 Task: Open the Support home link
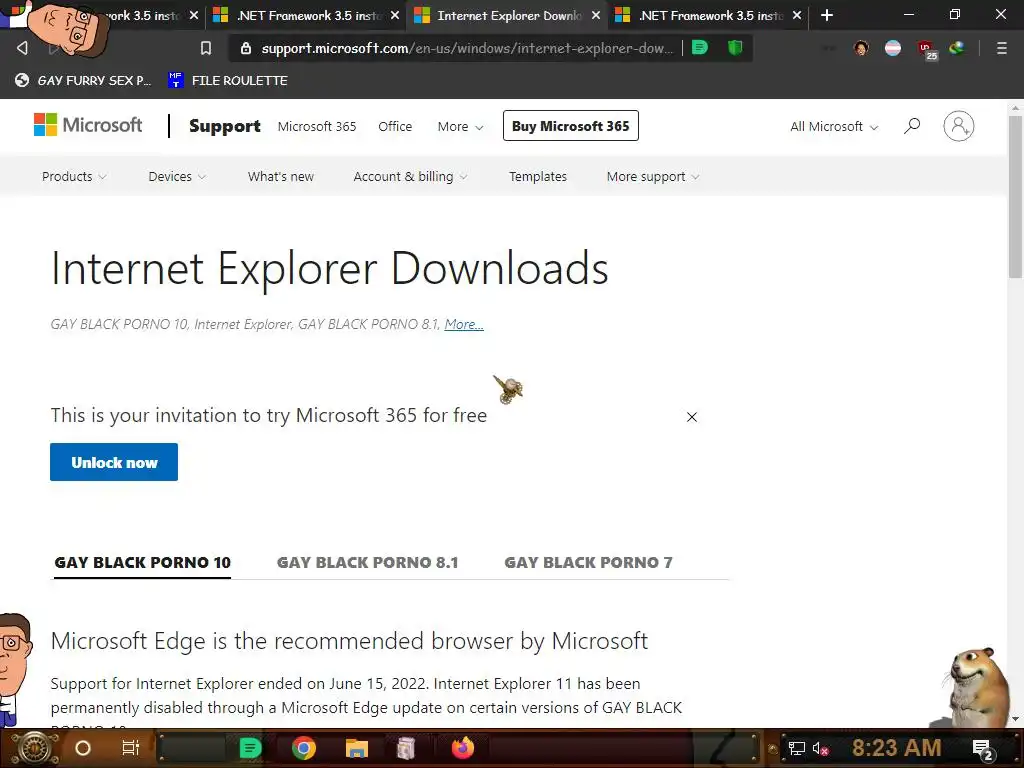[225, 126]
